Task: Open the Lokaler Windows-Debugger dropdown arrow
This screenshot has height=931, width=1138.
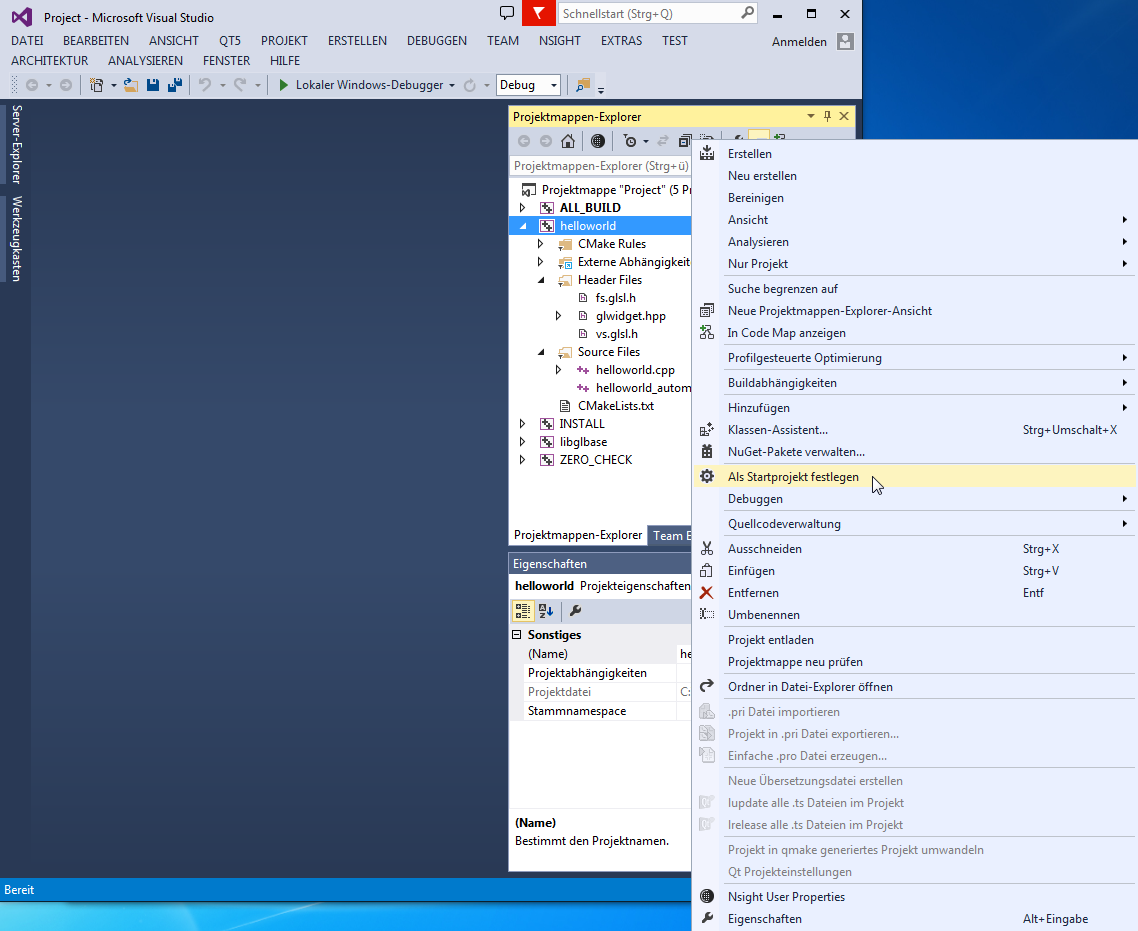Action: click(451, 86)
